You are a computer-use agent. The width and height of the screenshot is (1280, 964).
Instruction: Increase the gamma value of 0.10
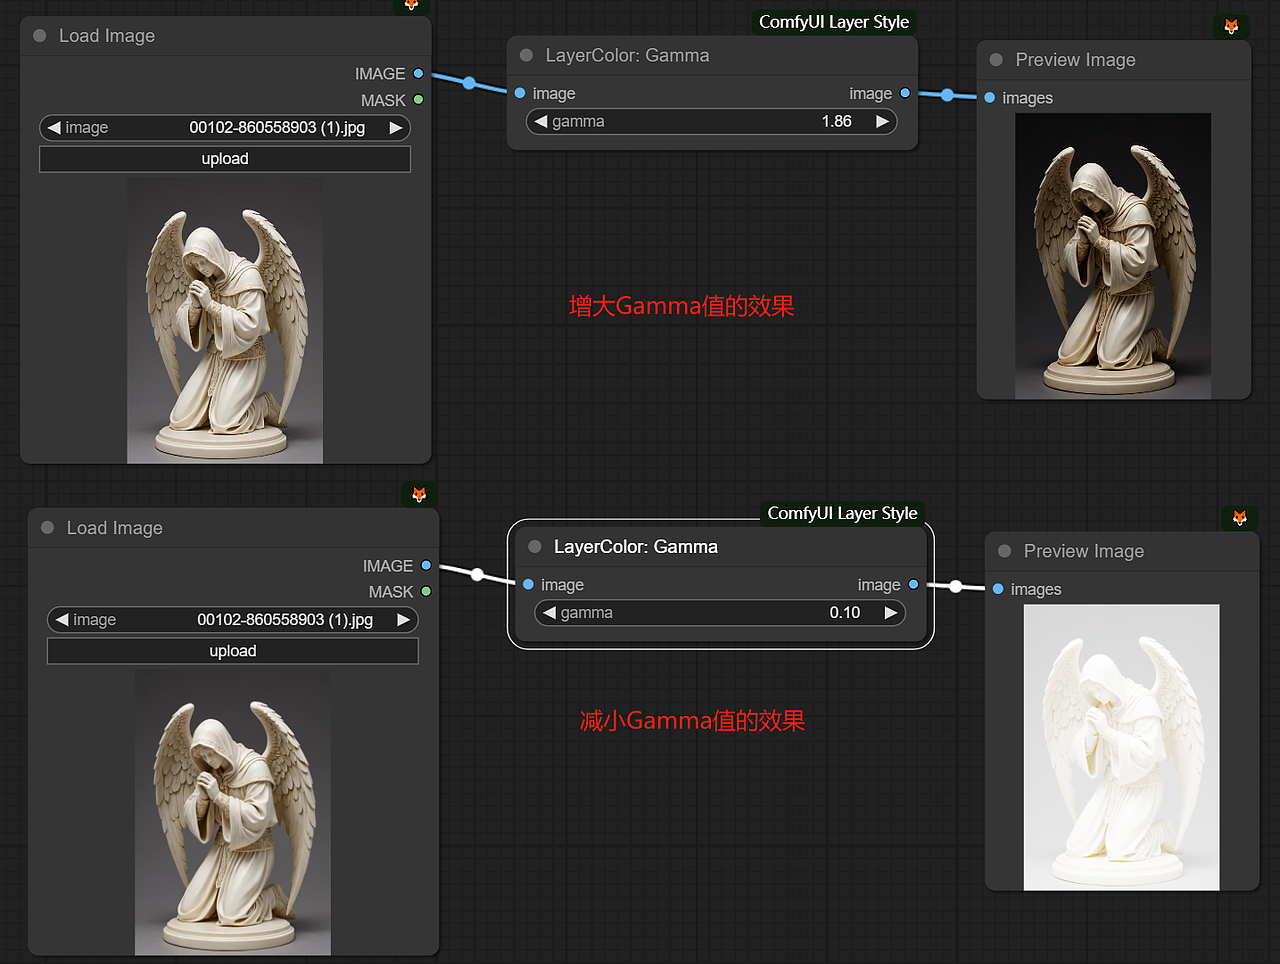click(890, 613)
